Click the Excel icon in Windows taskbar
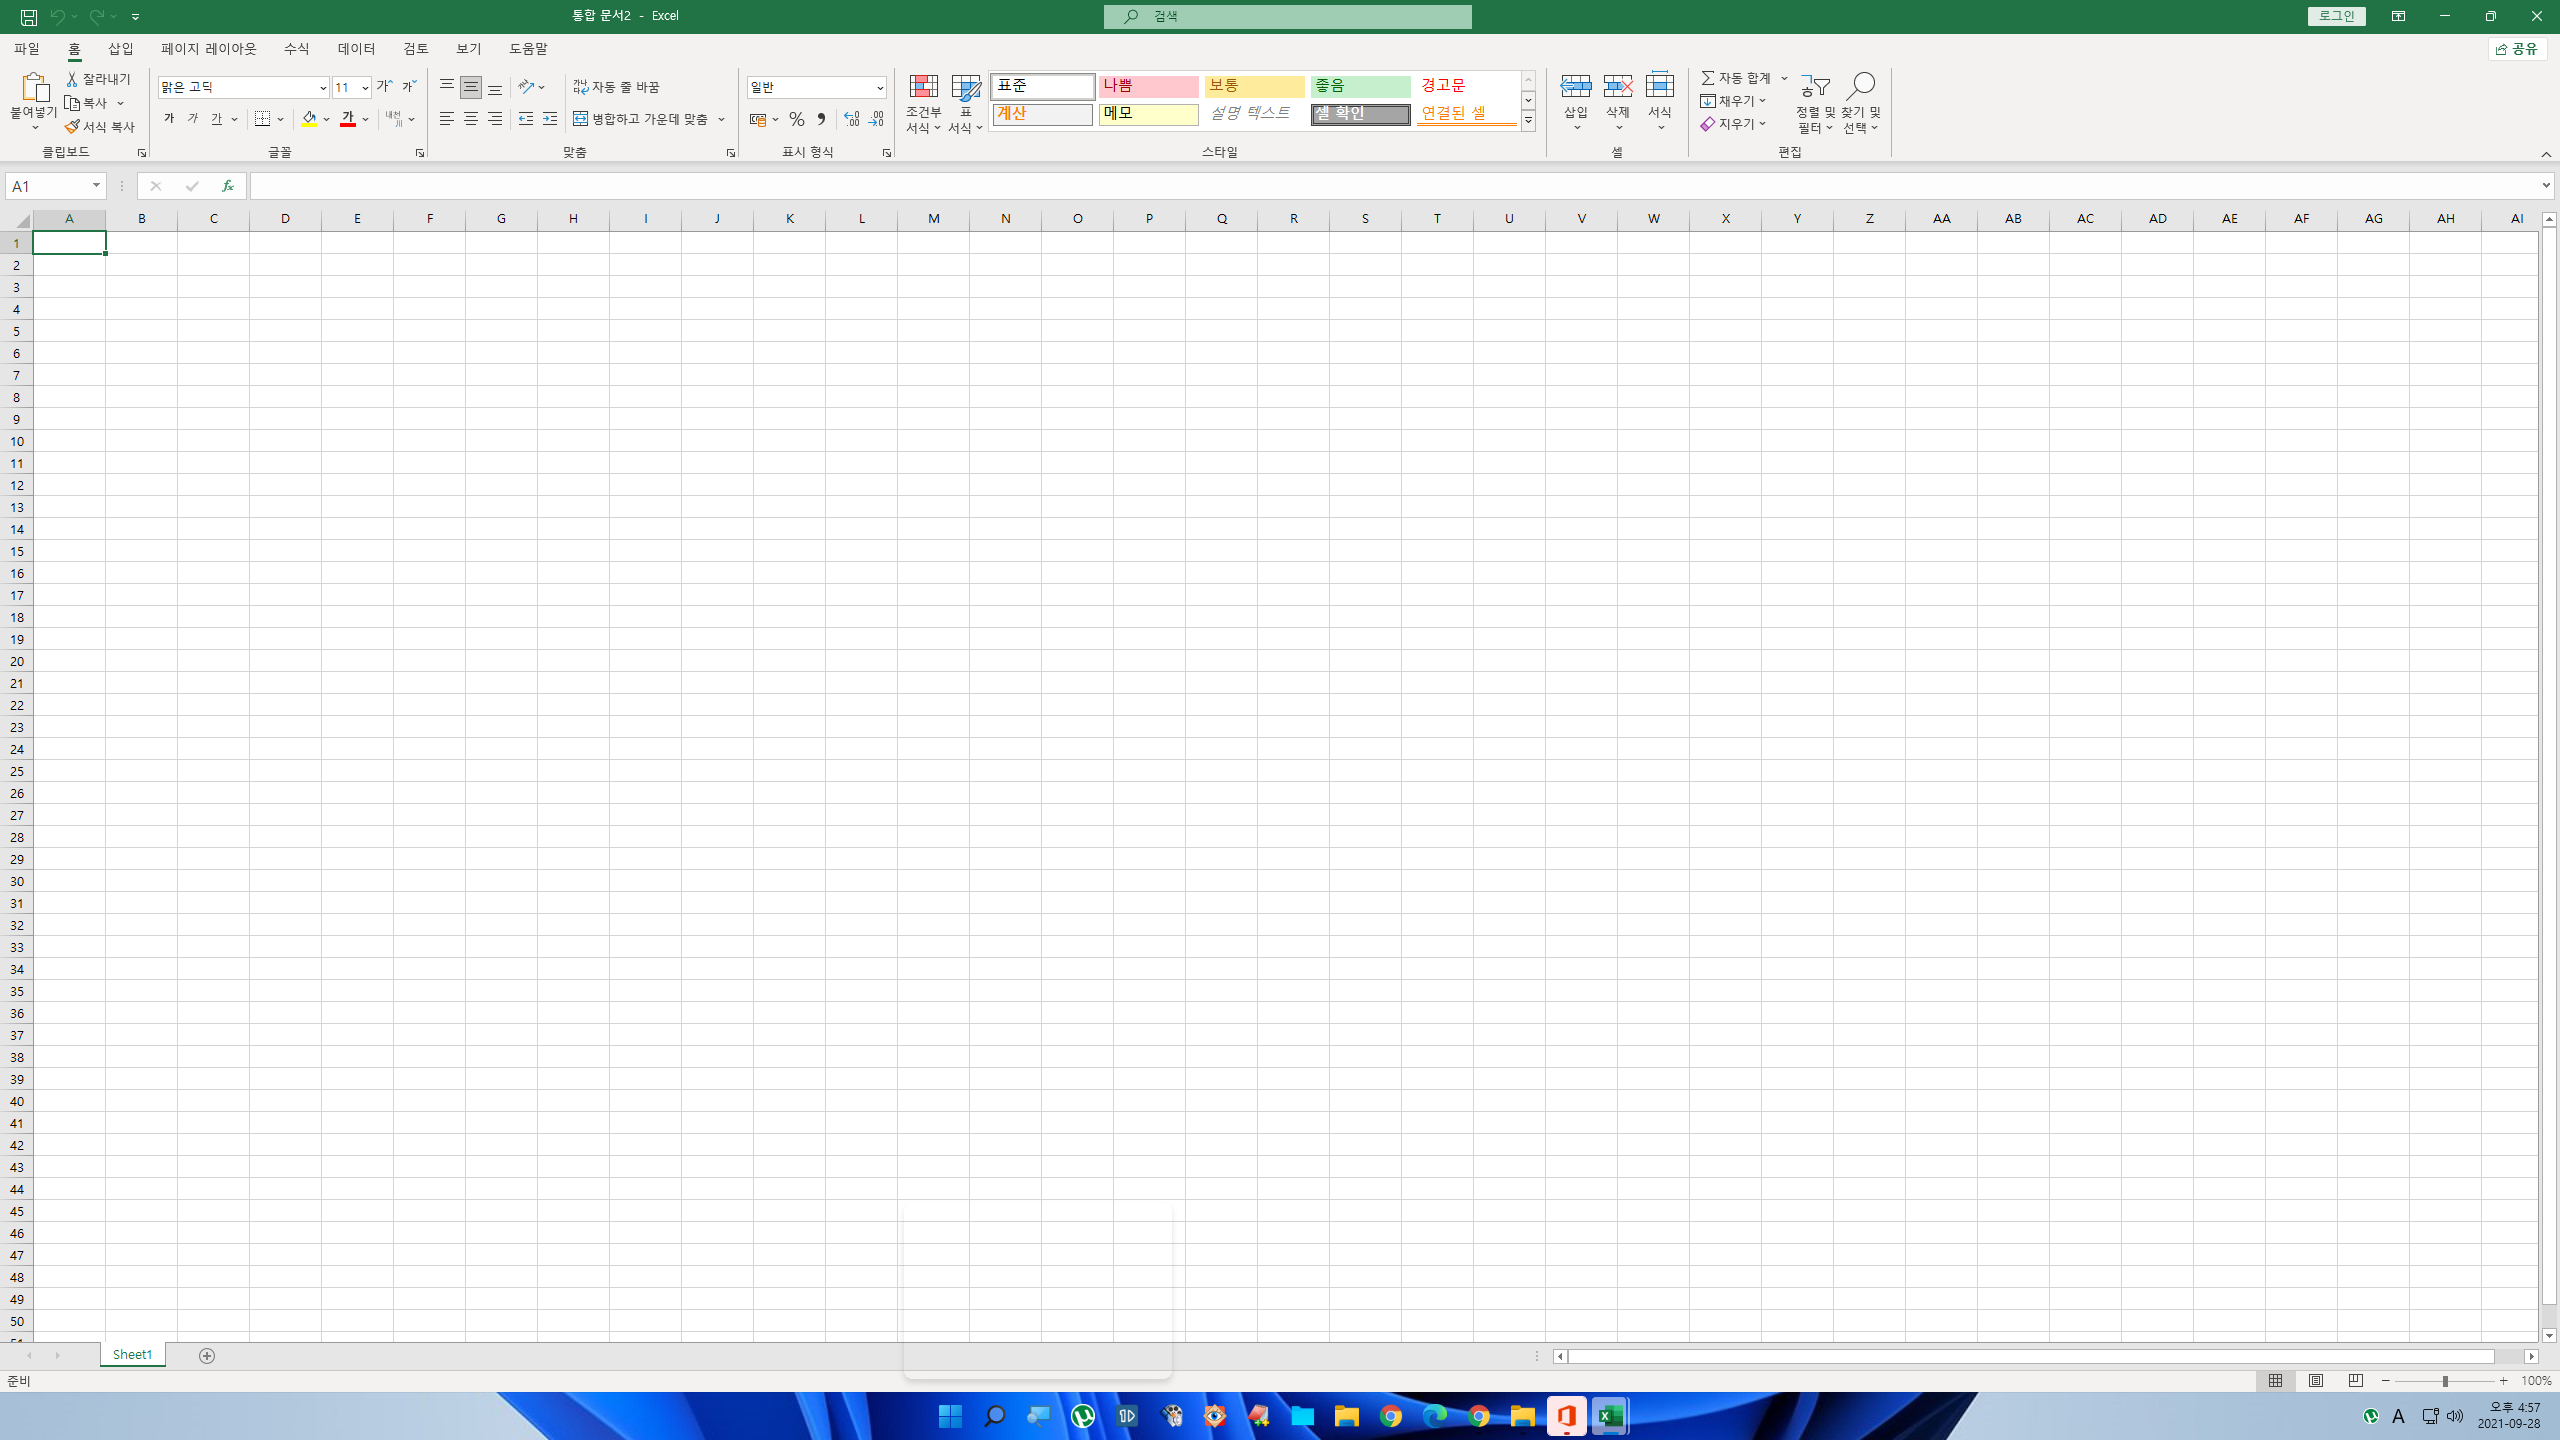The image size is (2560, 1440). click(1610, 1416)
